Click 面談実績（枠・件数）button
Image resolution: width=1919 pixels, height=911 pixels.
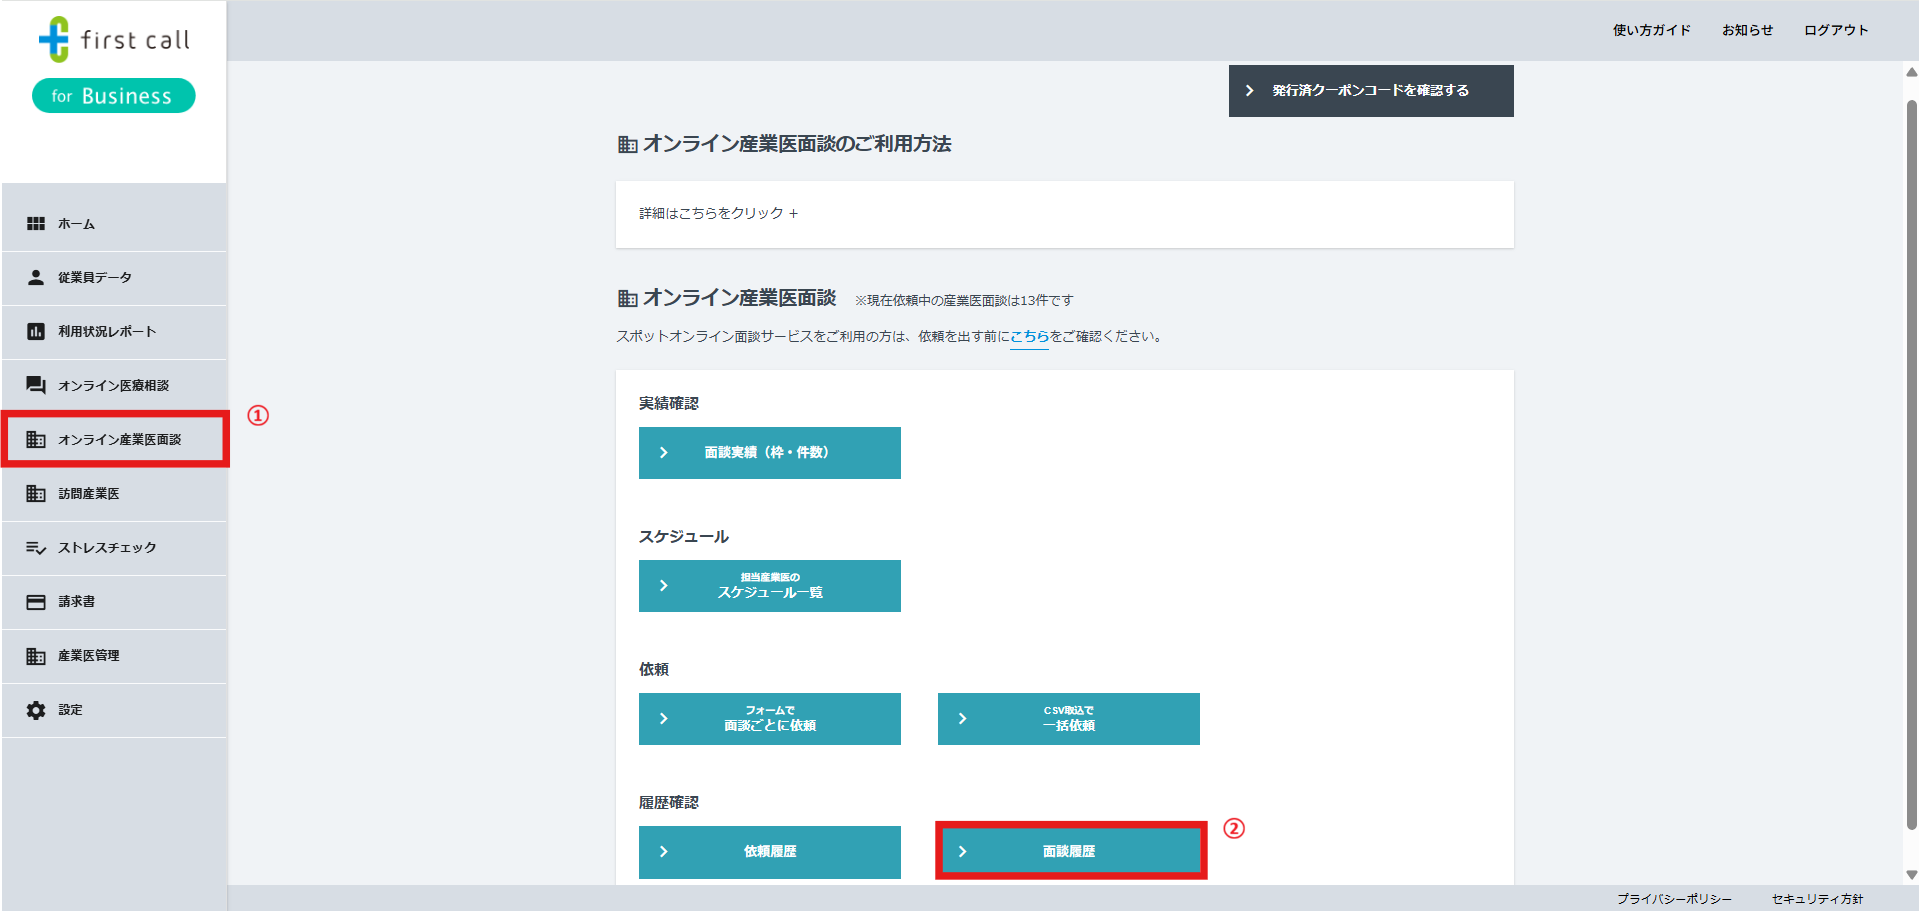point(770,453)
